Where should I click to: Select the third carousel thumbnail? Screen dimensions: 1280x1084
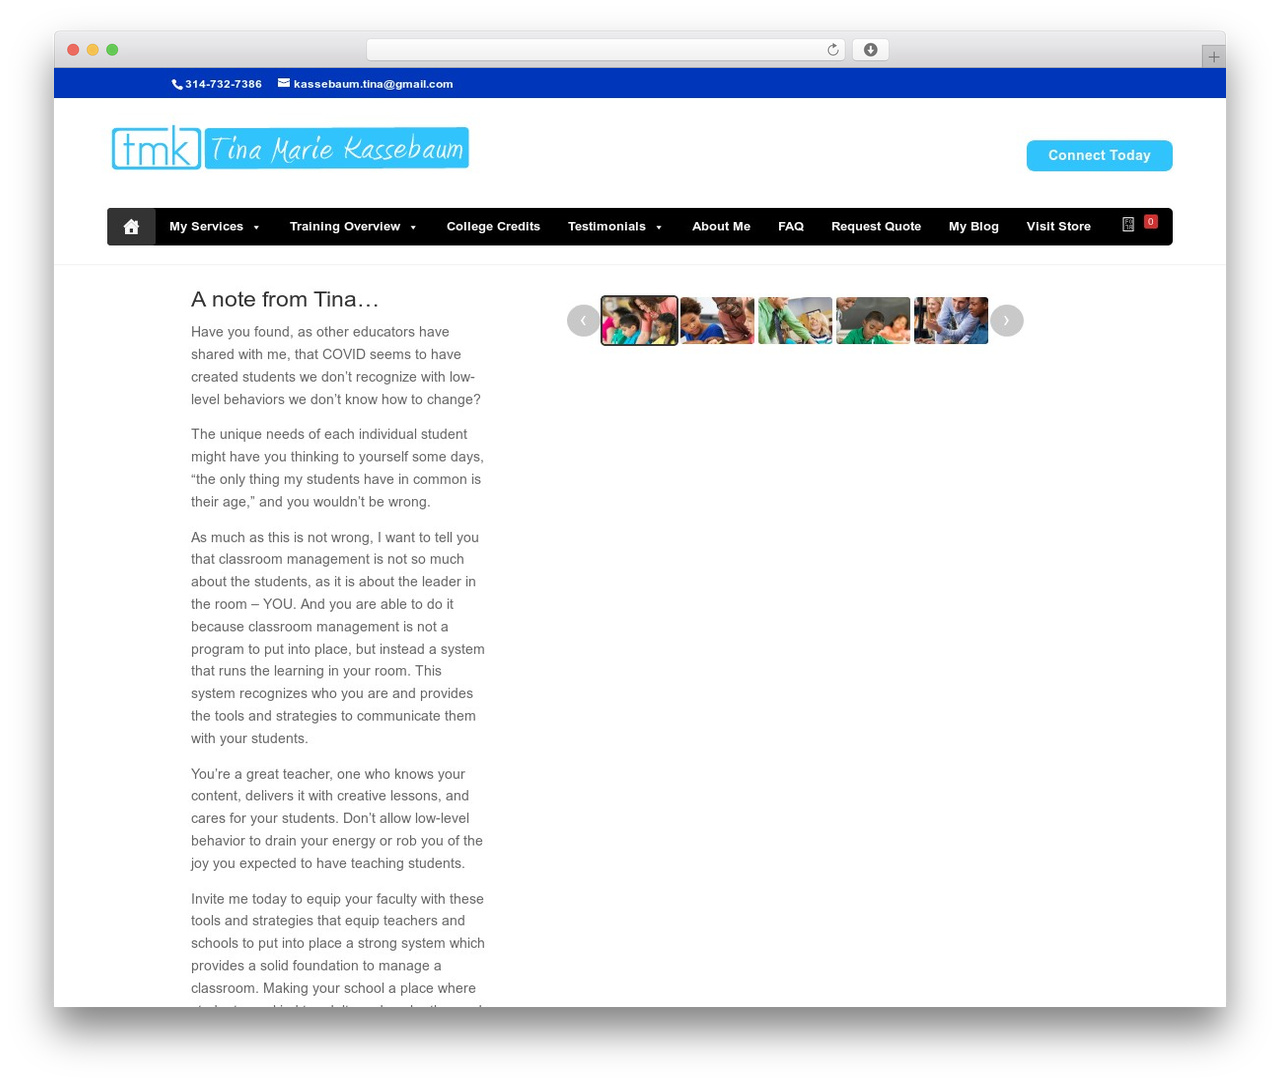(795, 320)
